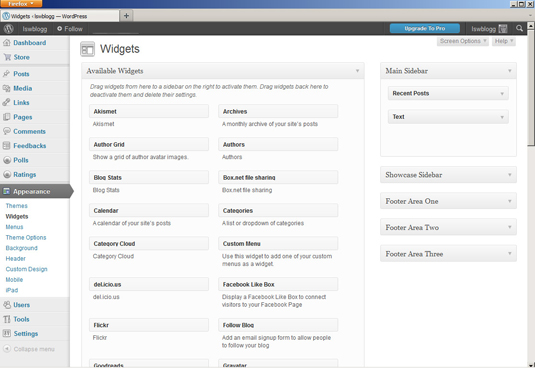Click the Blog Stats widget
Viewport: 535px width, 368px height.
point(149,177)
